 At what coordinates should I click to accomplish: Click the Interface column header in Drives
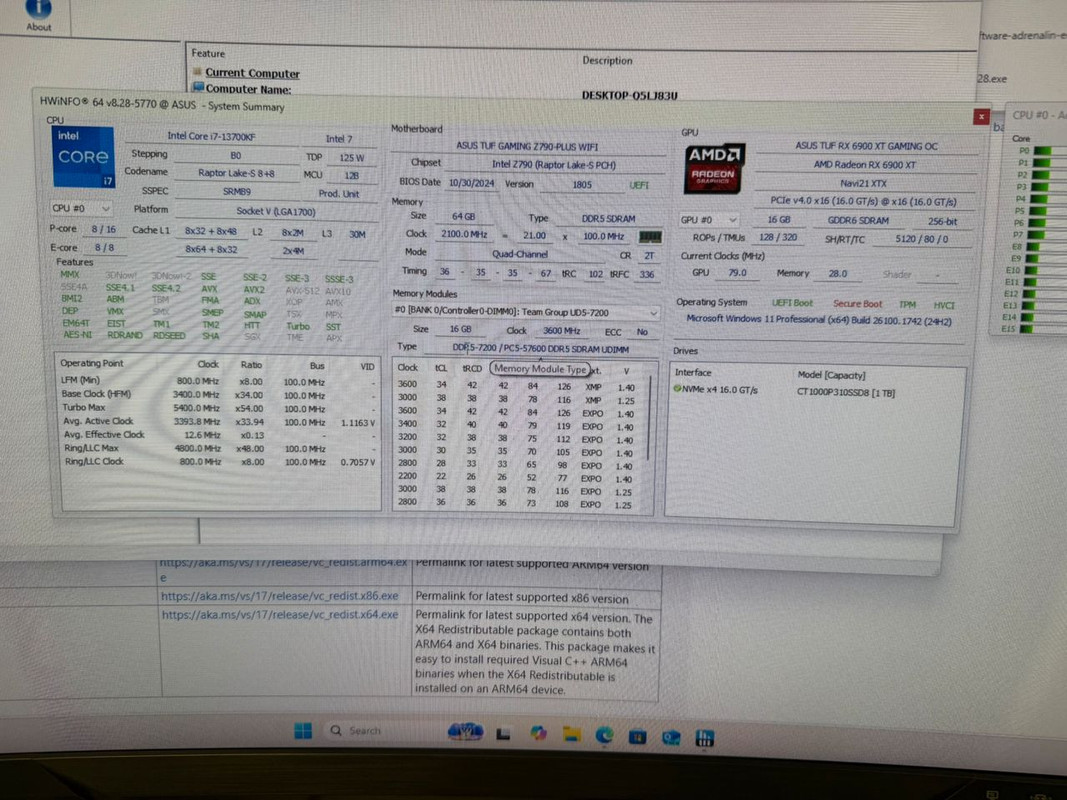[x=693, y=373]
